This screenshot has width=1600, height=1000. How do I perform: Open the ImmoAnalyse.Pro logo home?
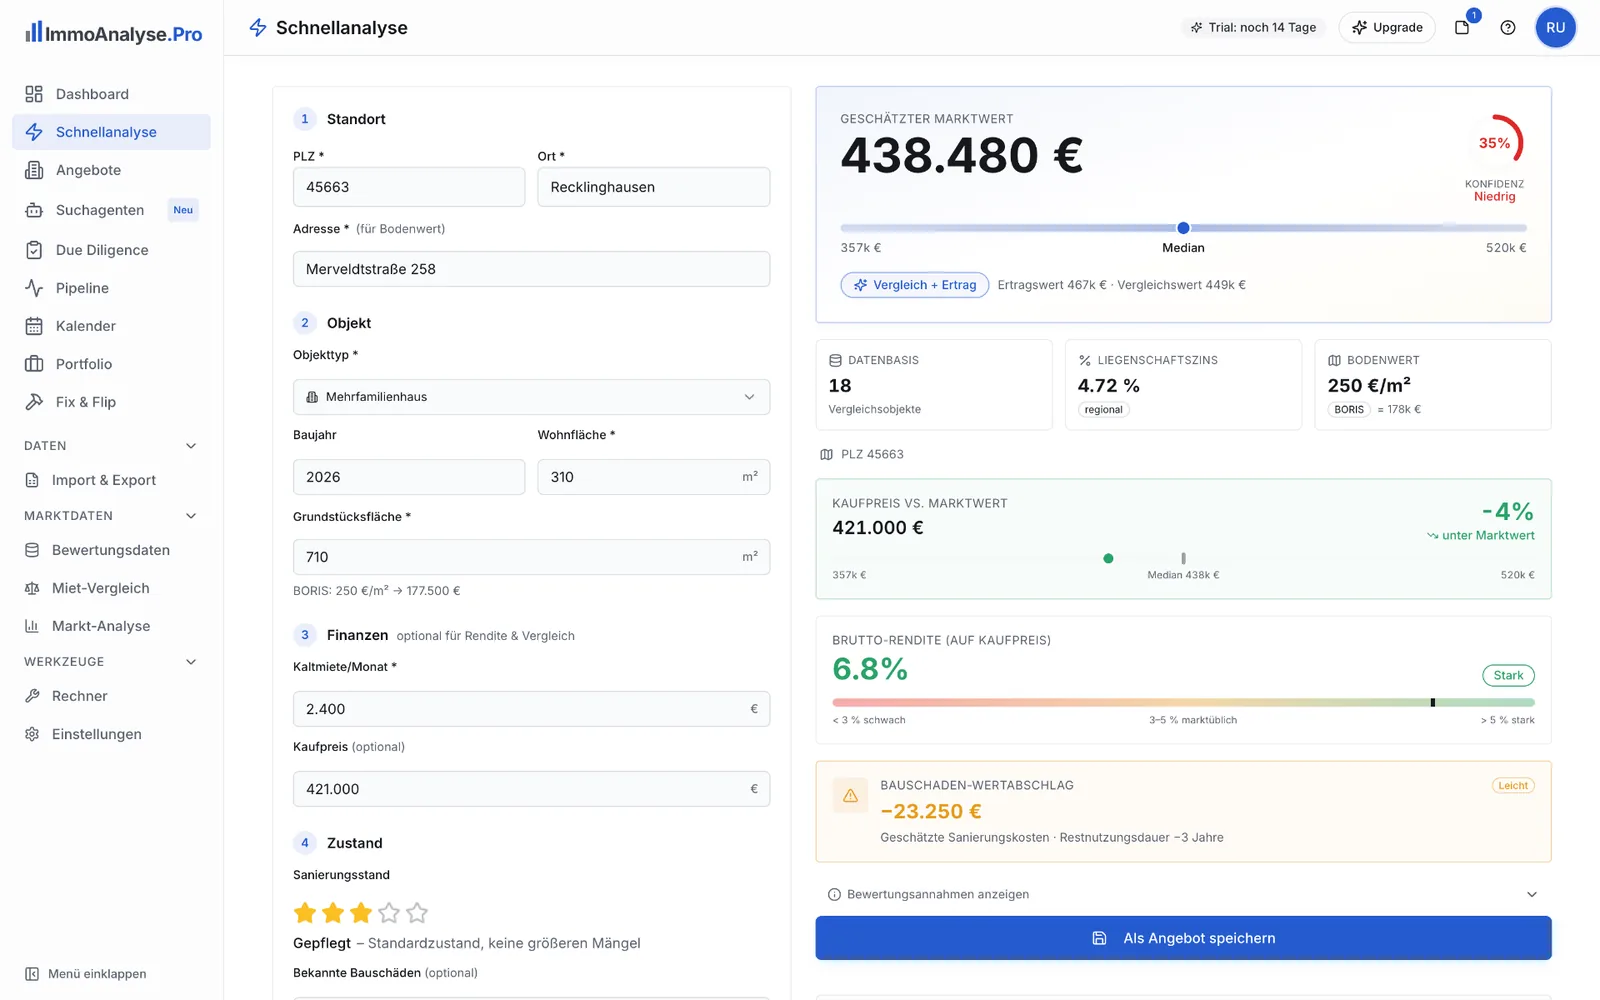[114, 33]
